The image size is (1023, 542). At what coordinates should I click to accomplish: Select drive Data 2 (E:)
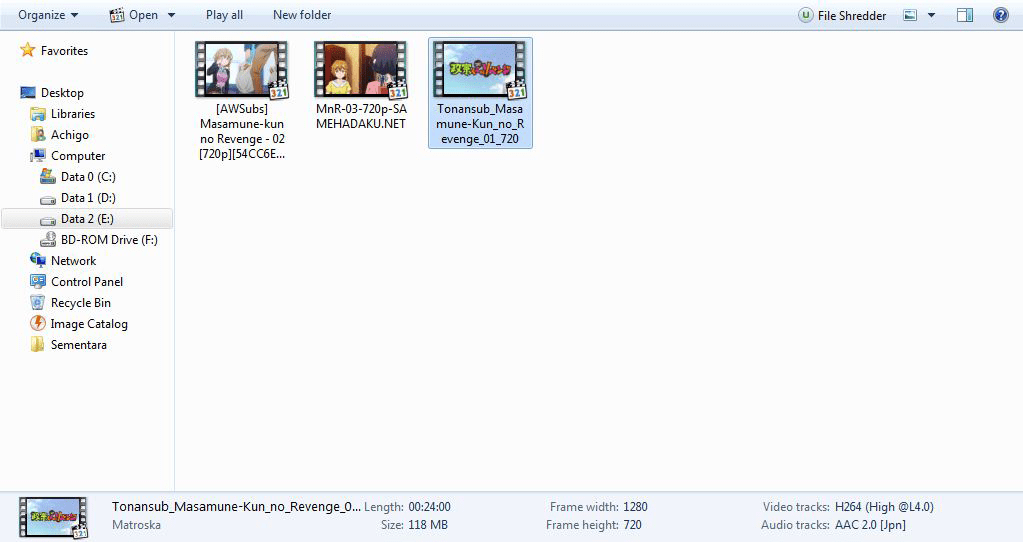(x=87, y=218)
